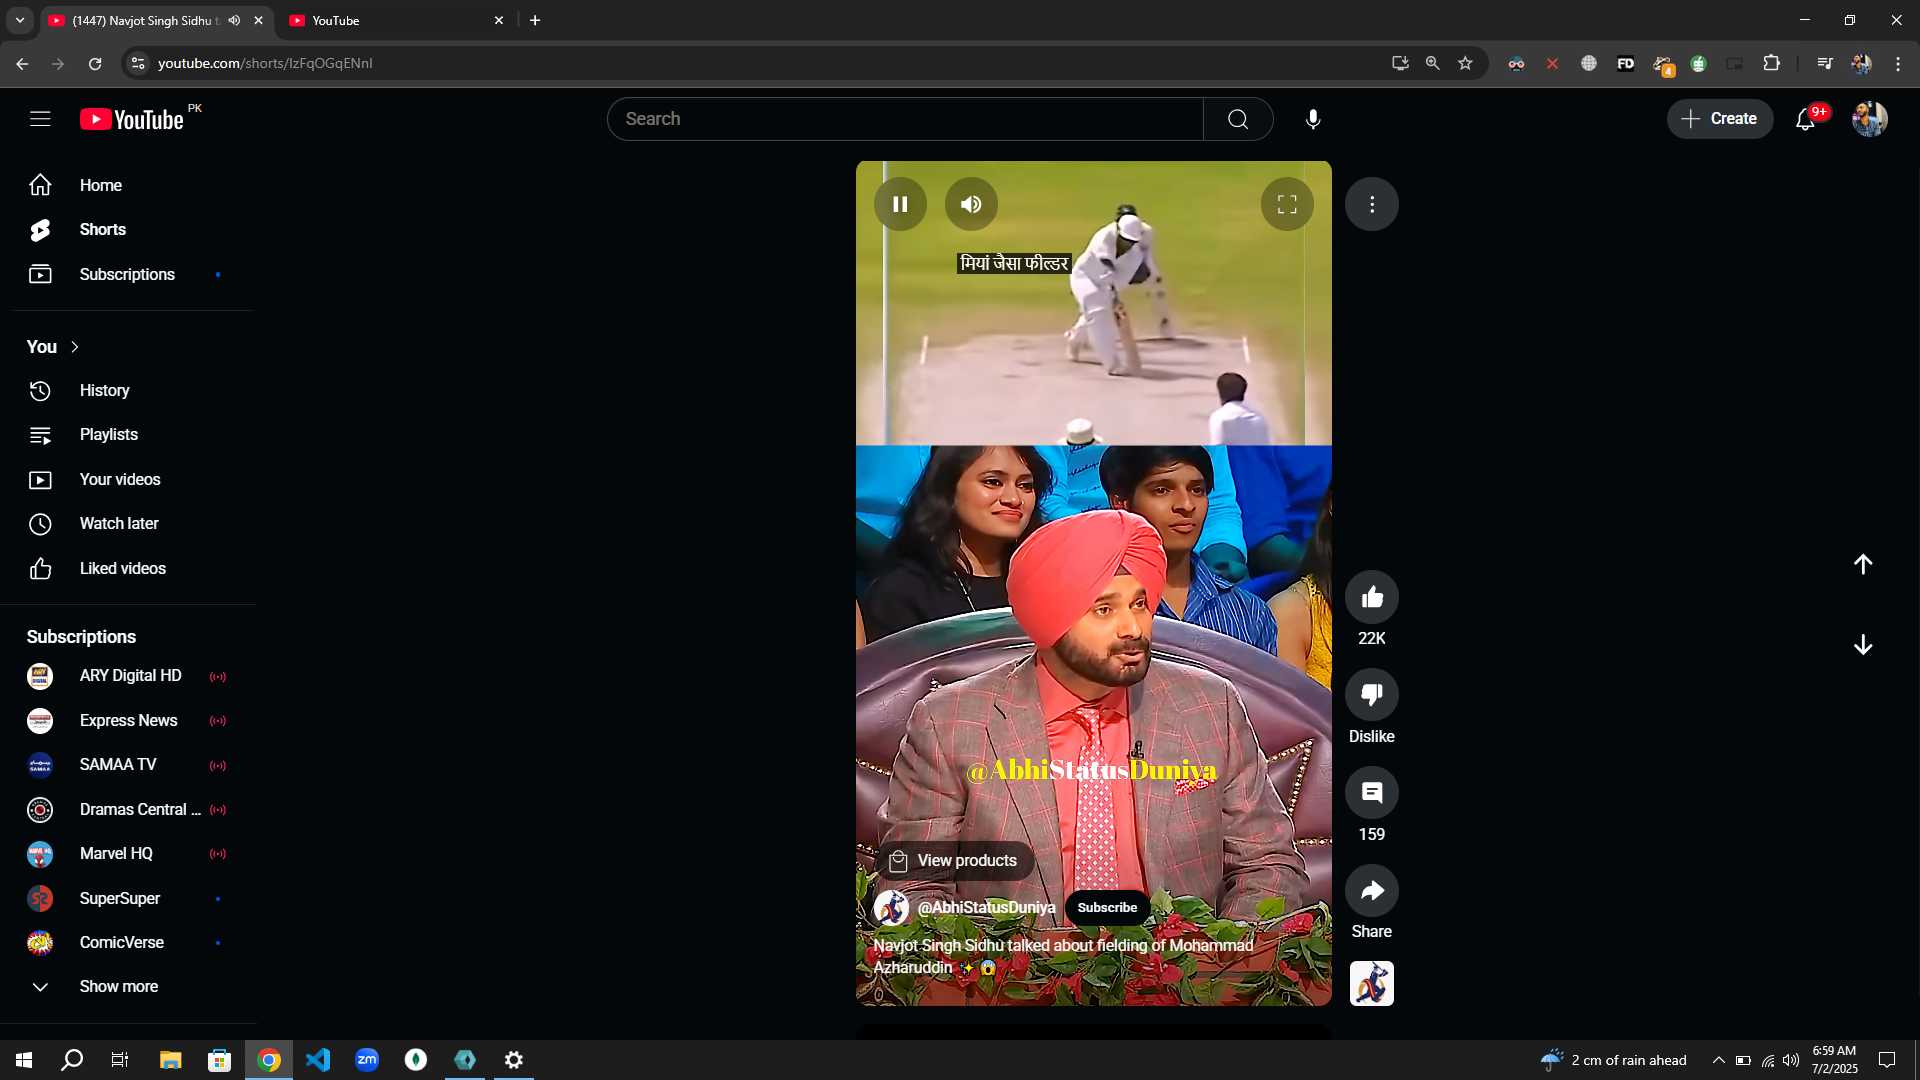Open the Create menu
Viewport: 1920px width, 1080px height.
[1719, 118]
